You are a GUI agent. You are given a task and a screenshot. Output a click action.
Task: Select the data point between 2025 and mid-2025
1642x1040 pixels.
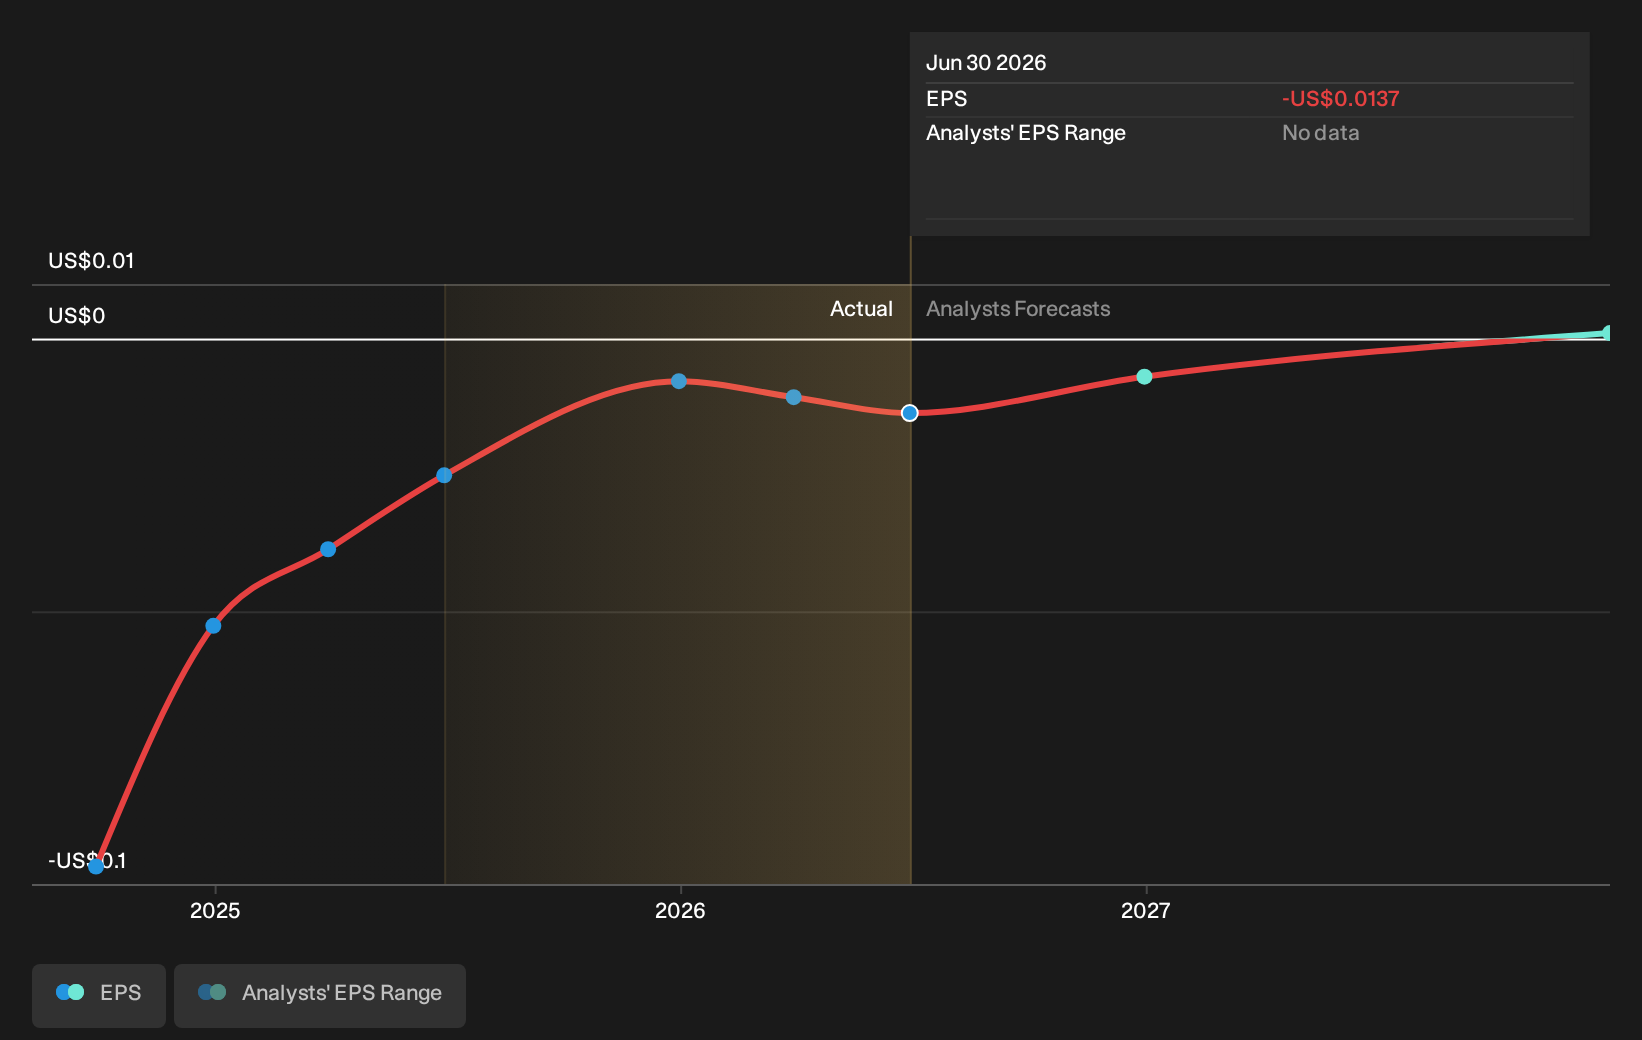click(328, 549)
